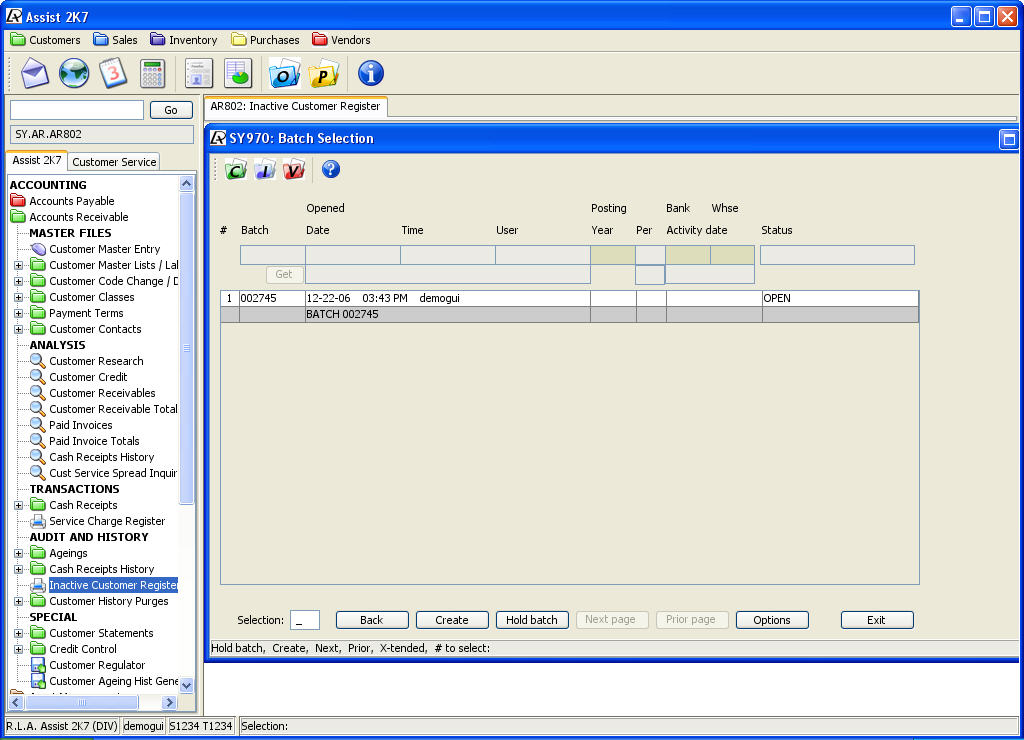Click the red V folder icon

click(x=293, y=170)
